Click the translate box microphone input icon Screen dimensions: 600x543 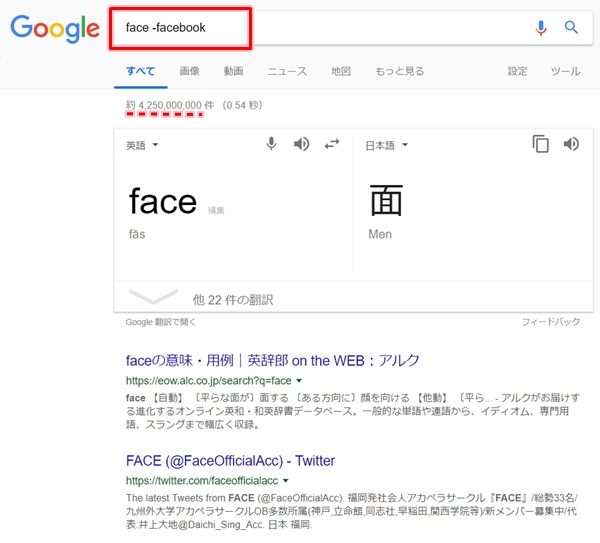click(271, 144)
